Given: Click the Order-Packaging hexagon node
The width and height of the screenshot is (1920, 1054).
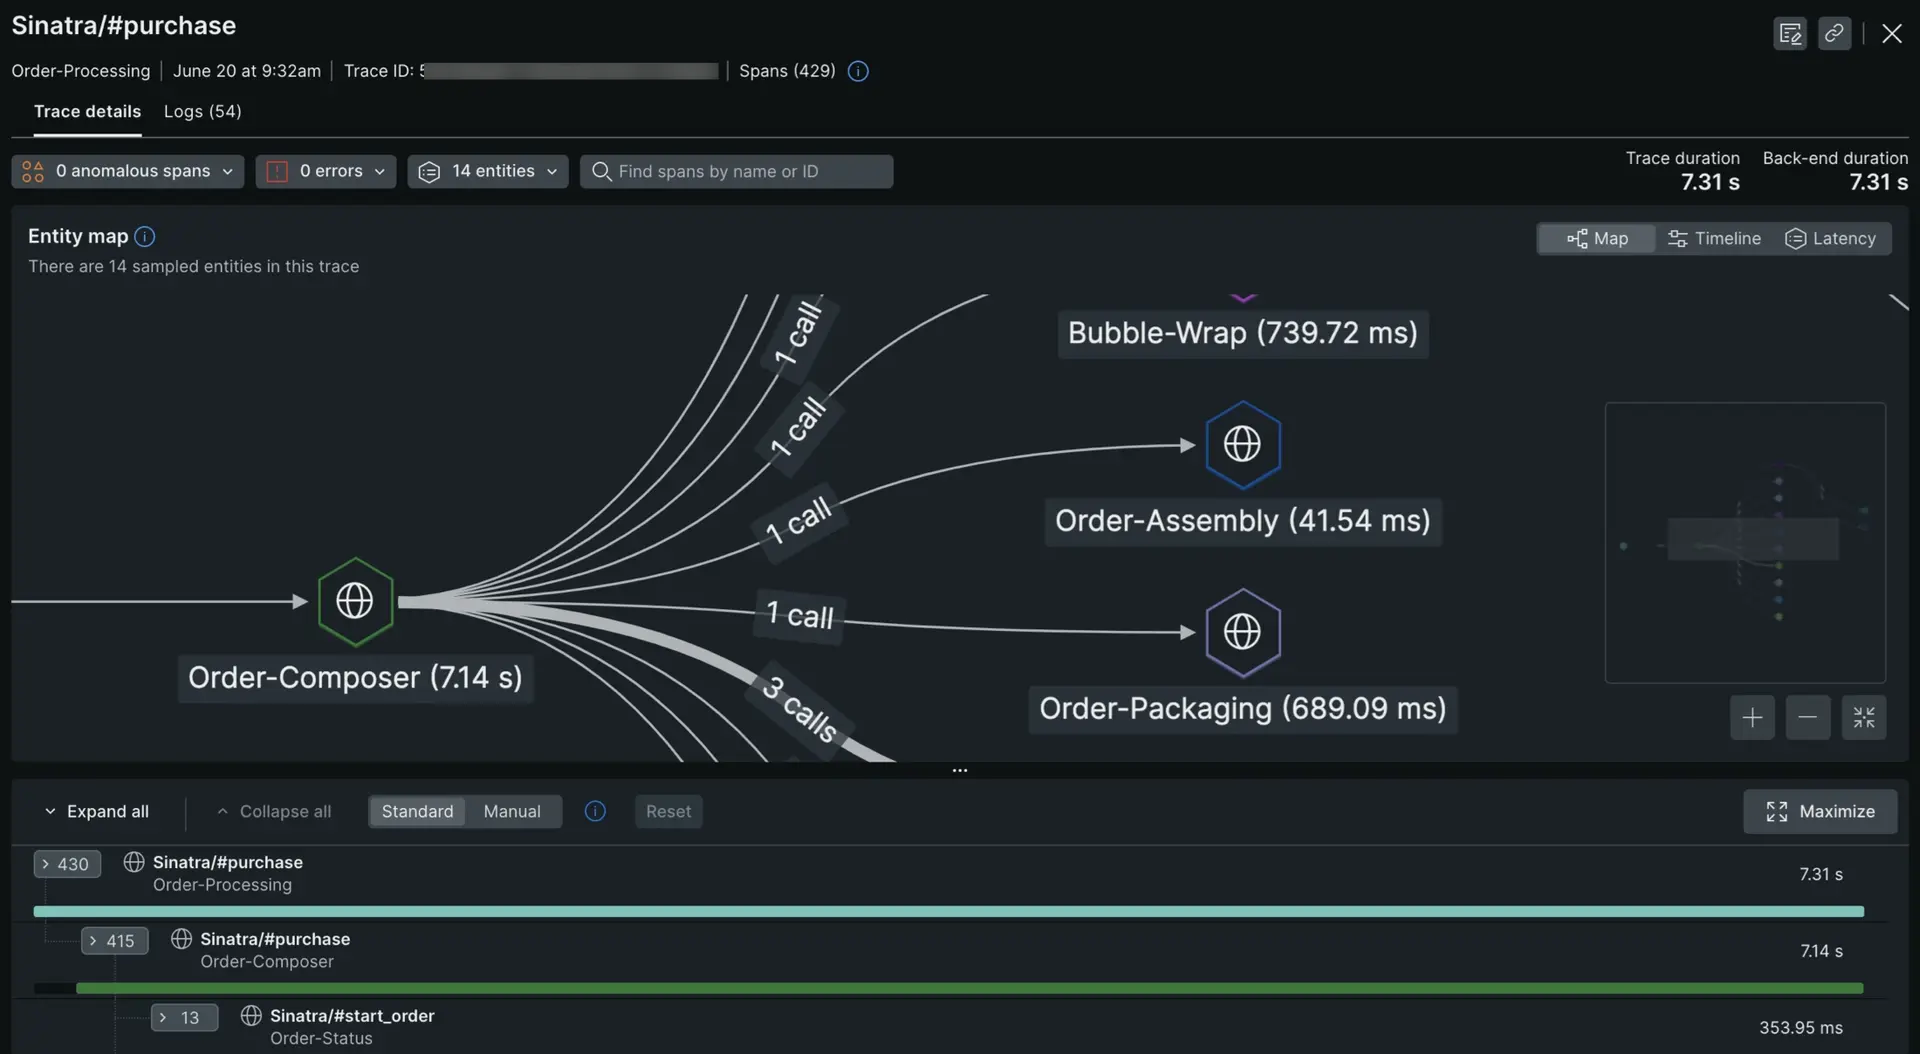Looking at the screenshot, I should coord(1242,632).
